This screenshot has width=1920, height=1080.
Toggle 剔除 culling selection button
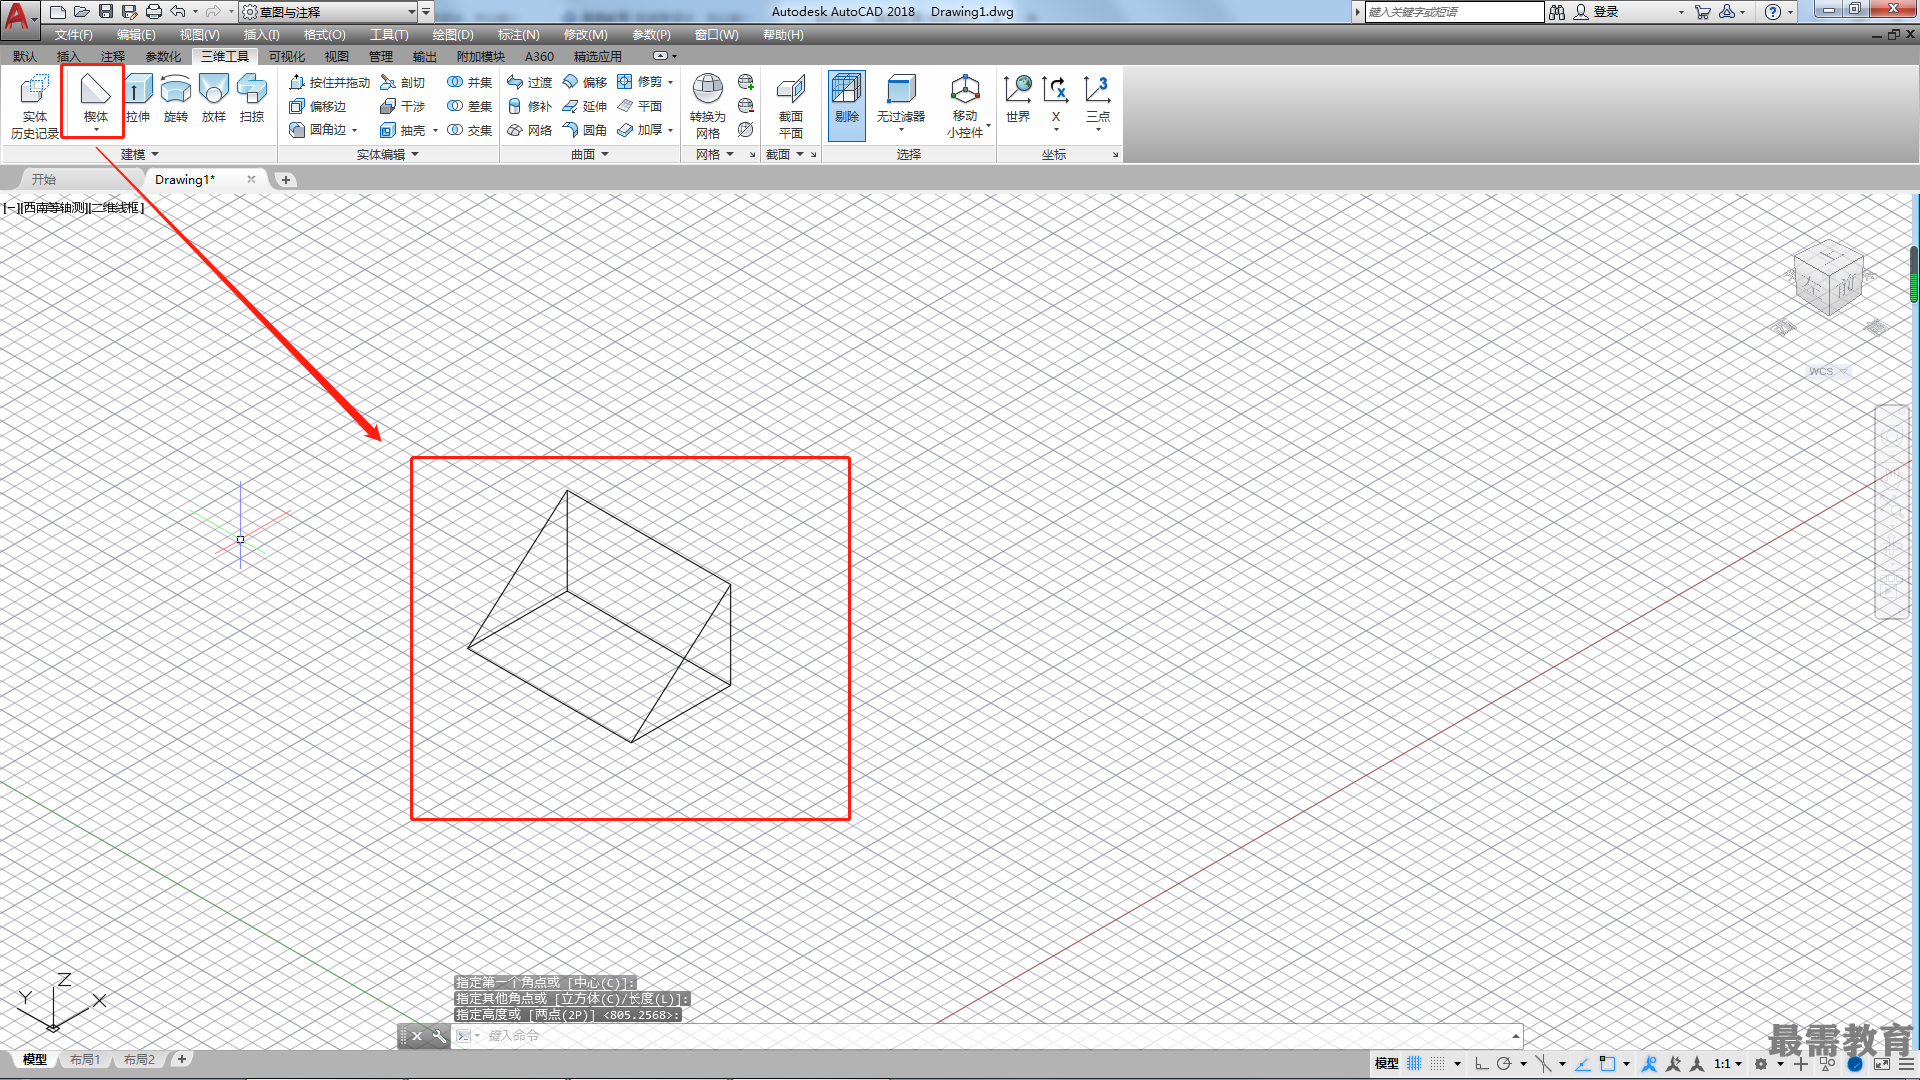846,104
